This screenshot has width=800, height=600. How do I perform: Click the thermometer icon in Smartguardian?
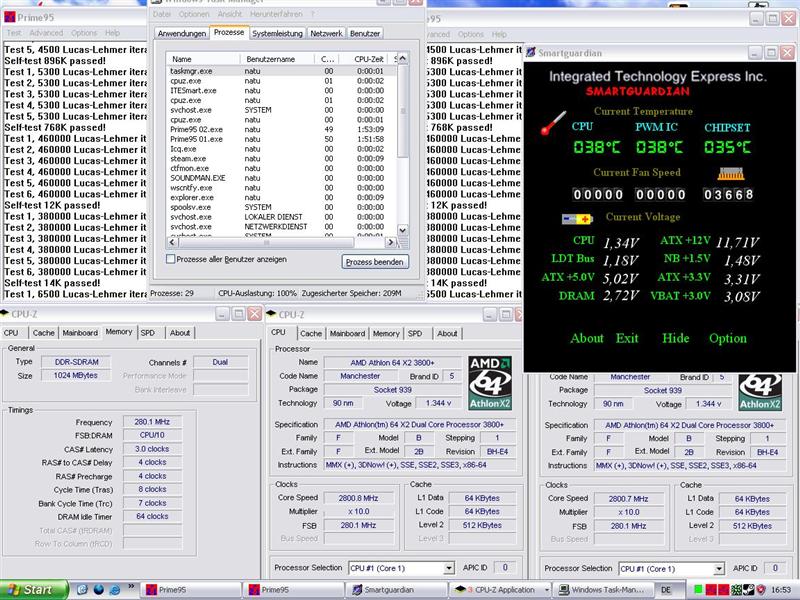pyautogui.click(x=553, y=123)
